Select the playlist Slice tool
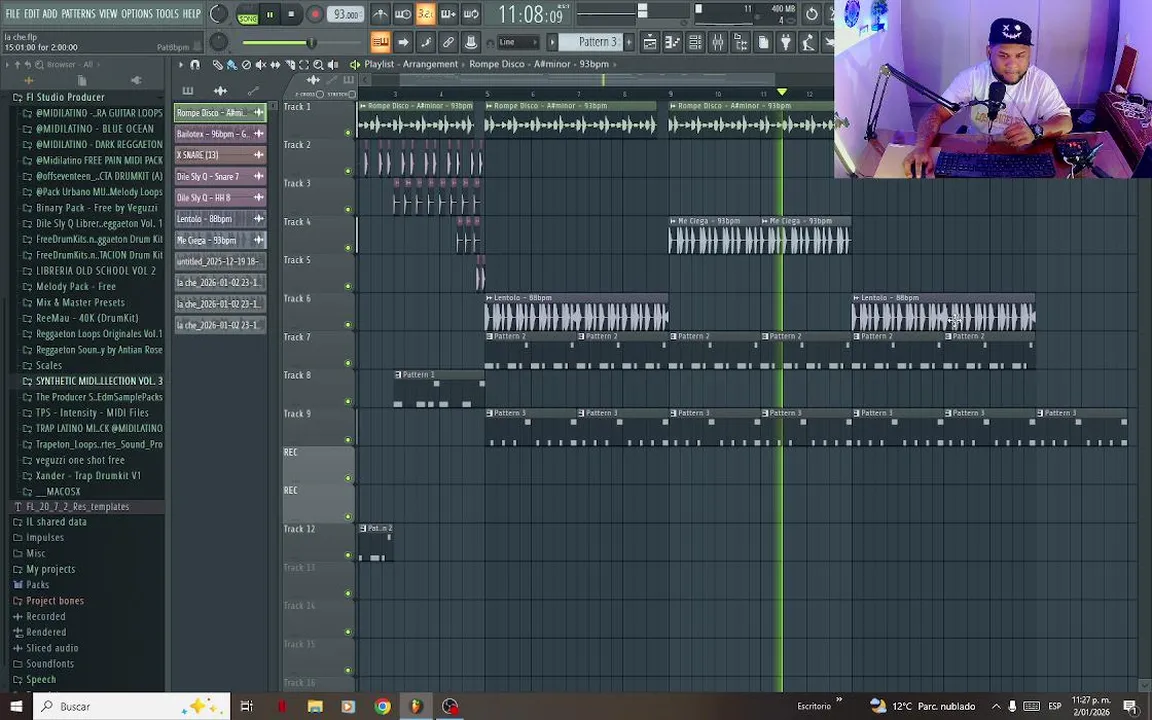The height and width of the screenshot is (720, 1152). [x=290, y=65]
